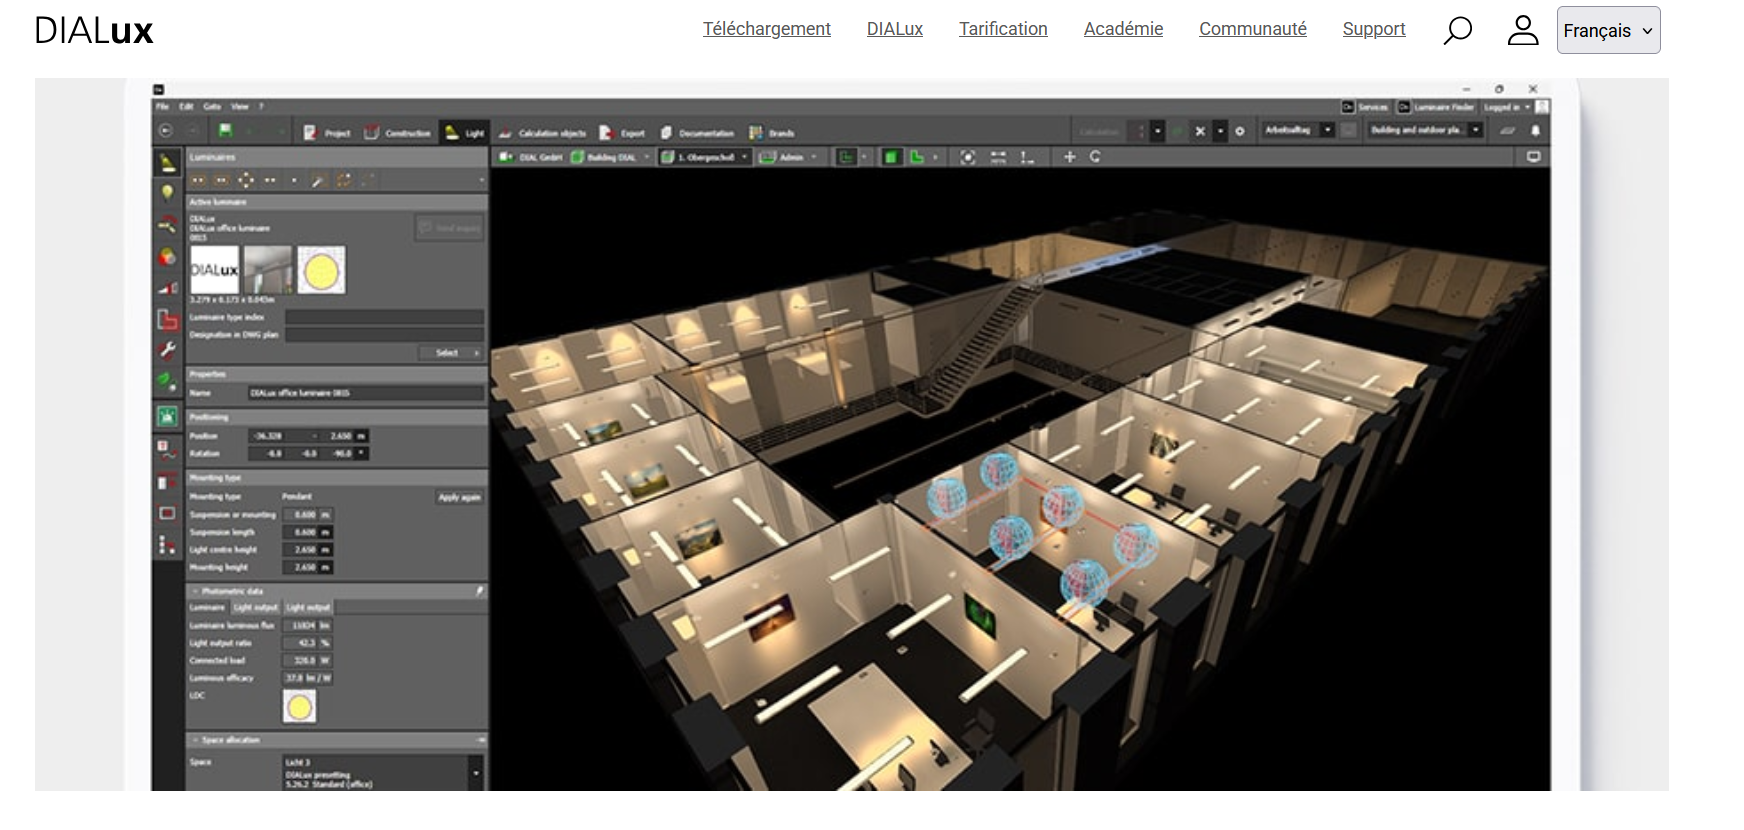Open the wrench tool in sidebar
The width and height of the screenshot is (1744, 830).
(x=167, y=351)
